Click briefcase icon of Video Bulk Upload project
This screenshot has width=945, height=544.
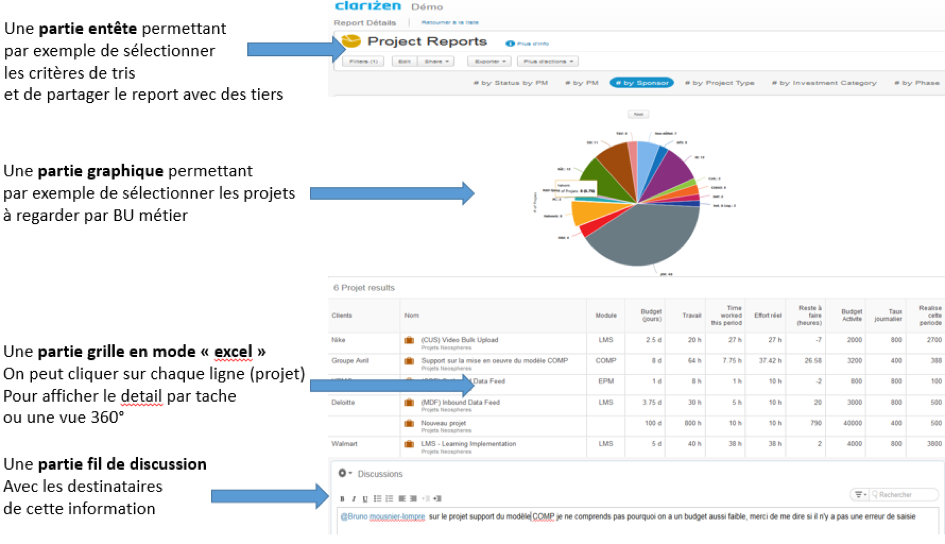click(409, 340)
